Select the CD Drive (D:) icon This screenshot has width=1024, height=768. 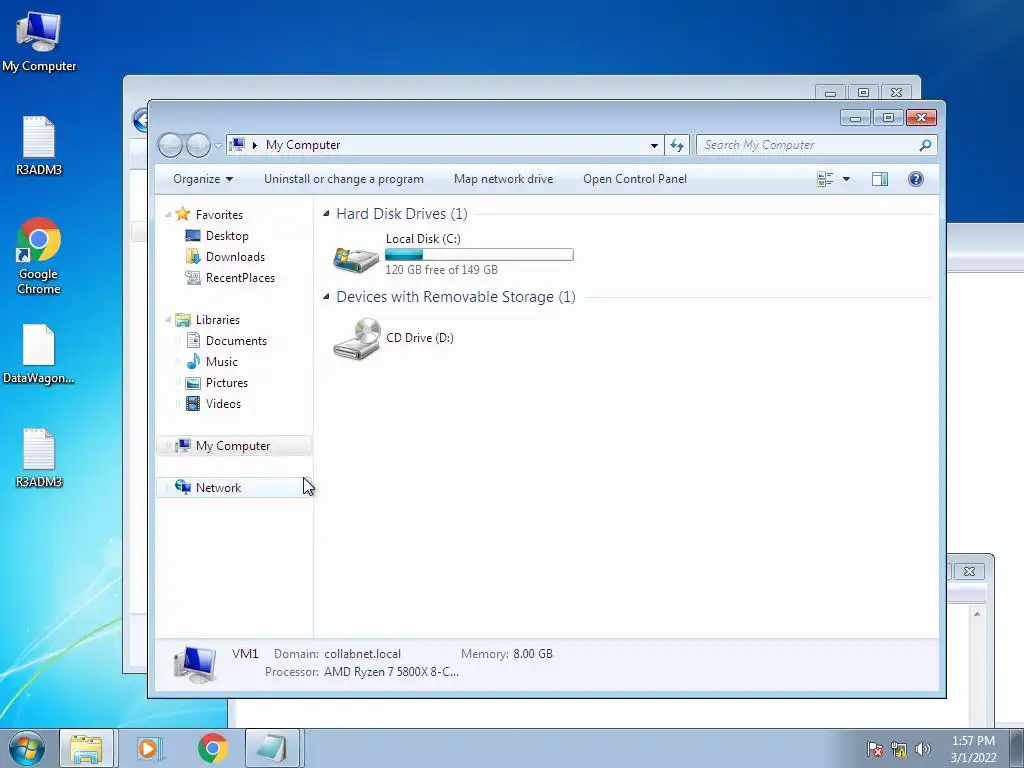(x=357, y=338)
